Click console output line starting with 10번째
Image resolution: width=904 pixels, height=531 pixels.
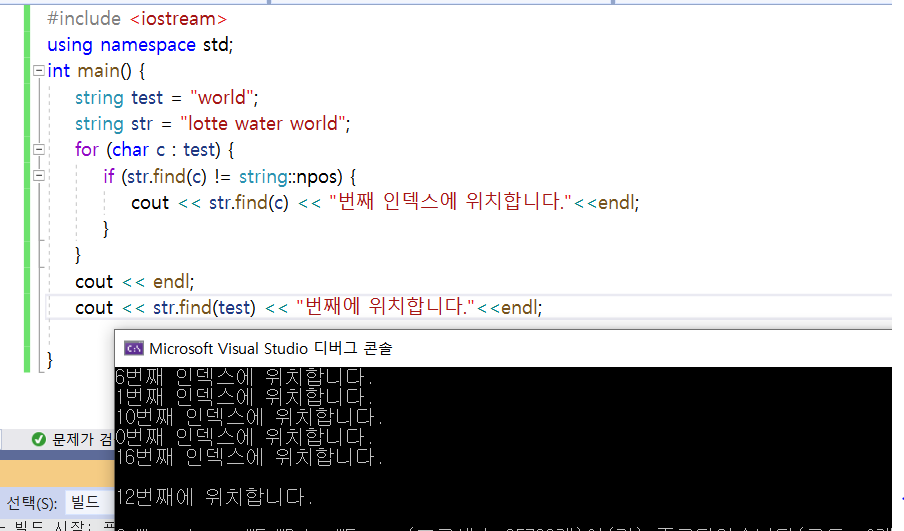pyautogui.click(x=249, y=417)
